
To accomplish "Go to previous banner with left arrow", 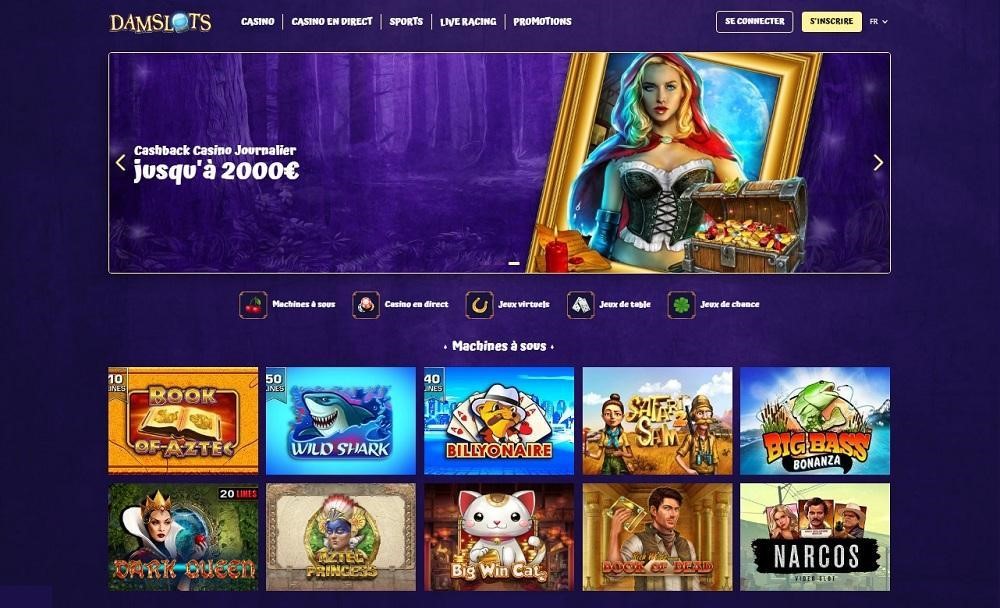I will tap(121, 163).
